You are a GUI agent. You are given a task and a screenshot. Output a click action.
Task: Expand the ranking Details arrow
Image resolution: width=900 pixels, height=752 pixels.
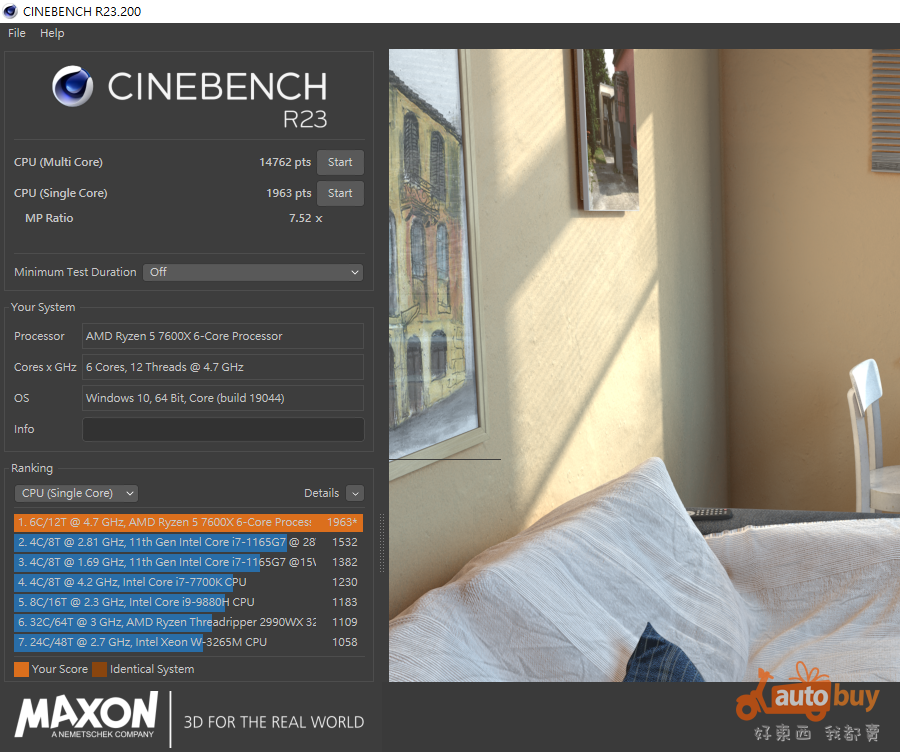point(355,493)
